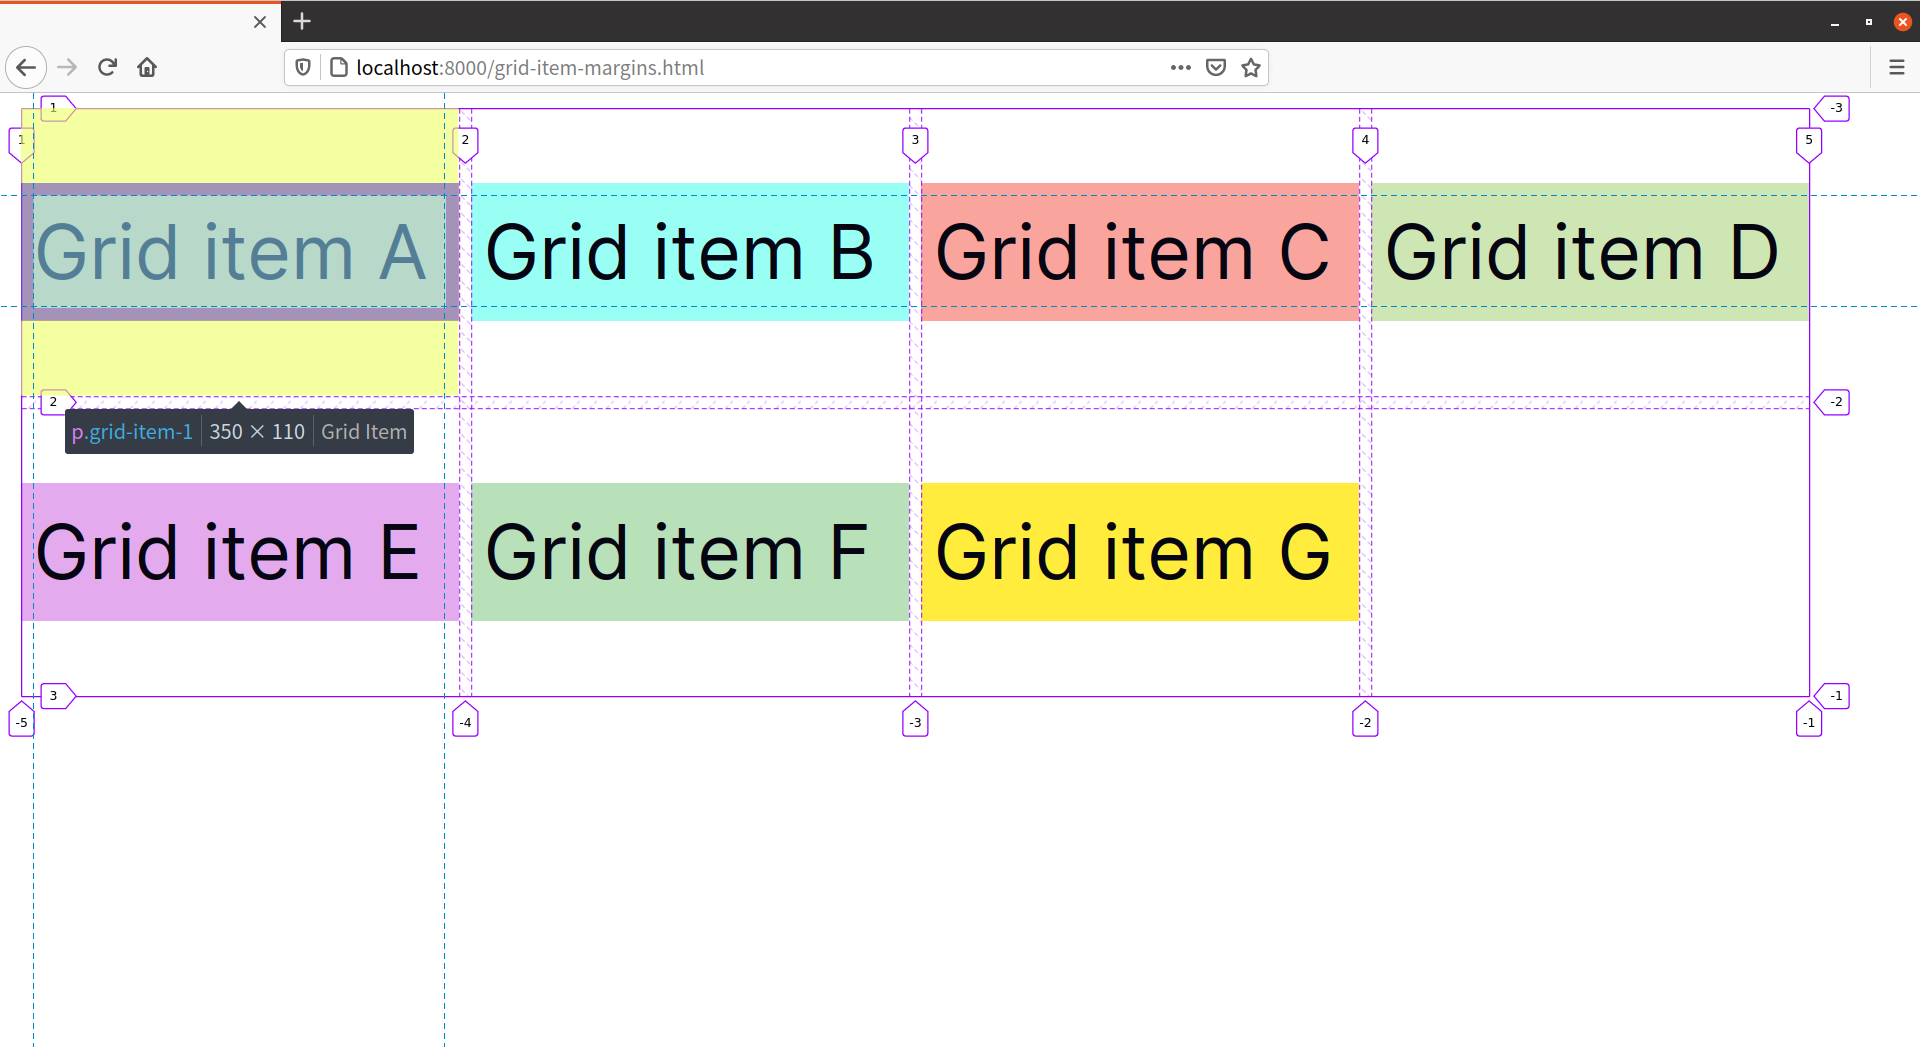
Task: Click the yellow Grid item G box
Action: [x=1135, y=551]
